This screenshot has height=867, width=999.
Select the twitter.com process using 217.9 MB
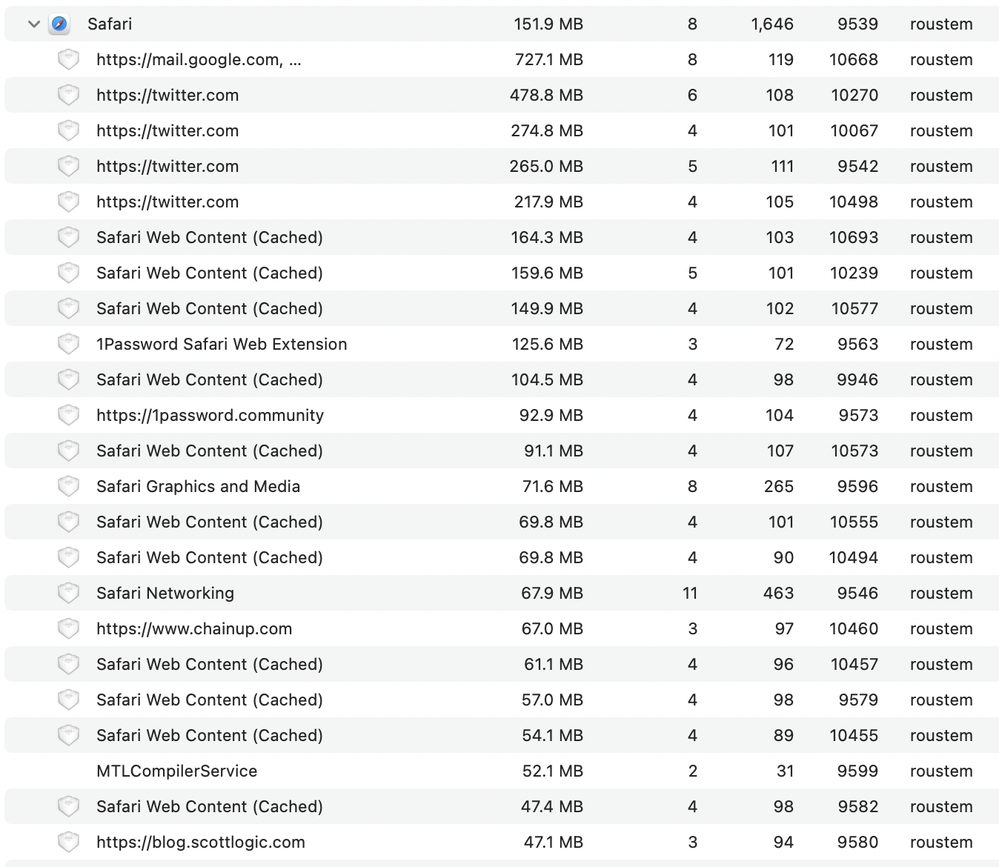click(x=167, y=202)
